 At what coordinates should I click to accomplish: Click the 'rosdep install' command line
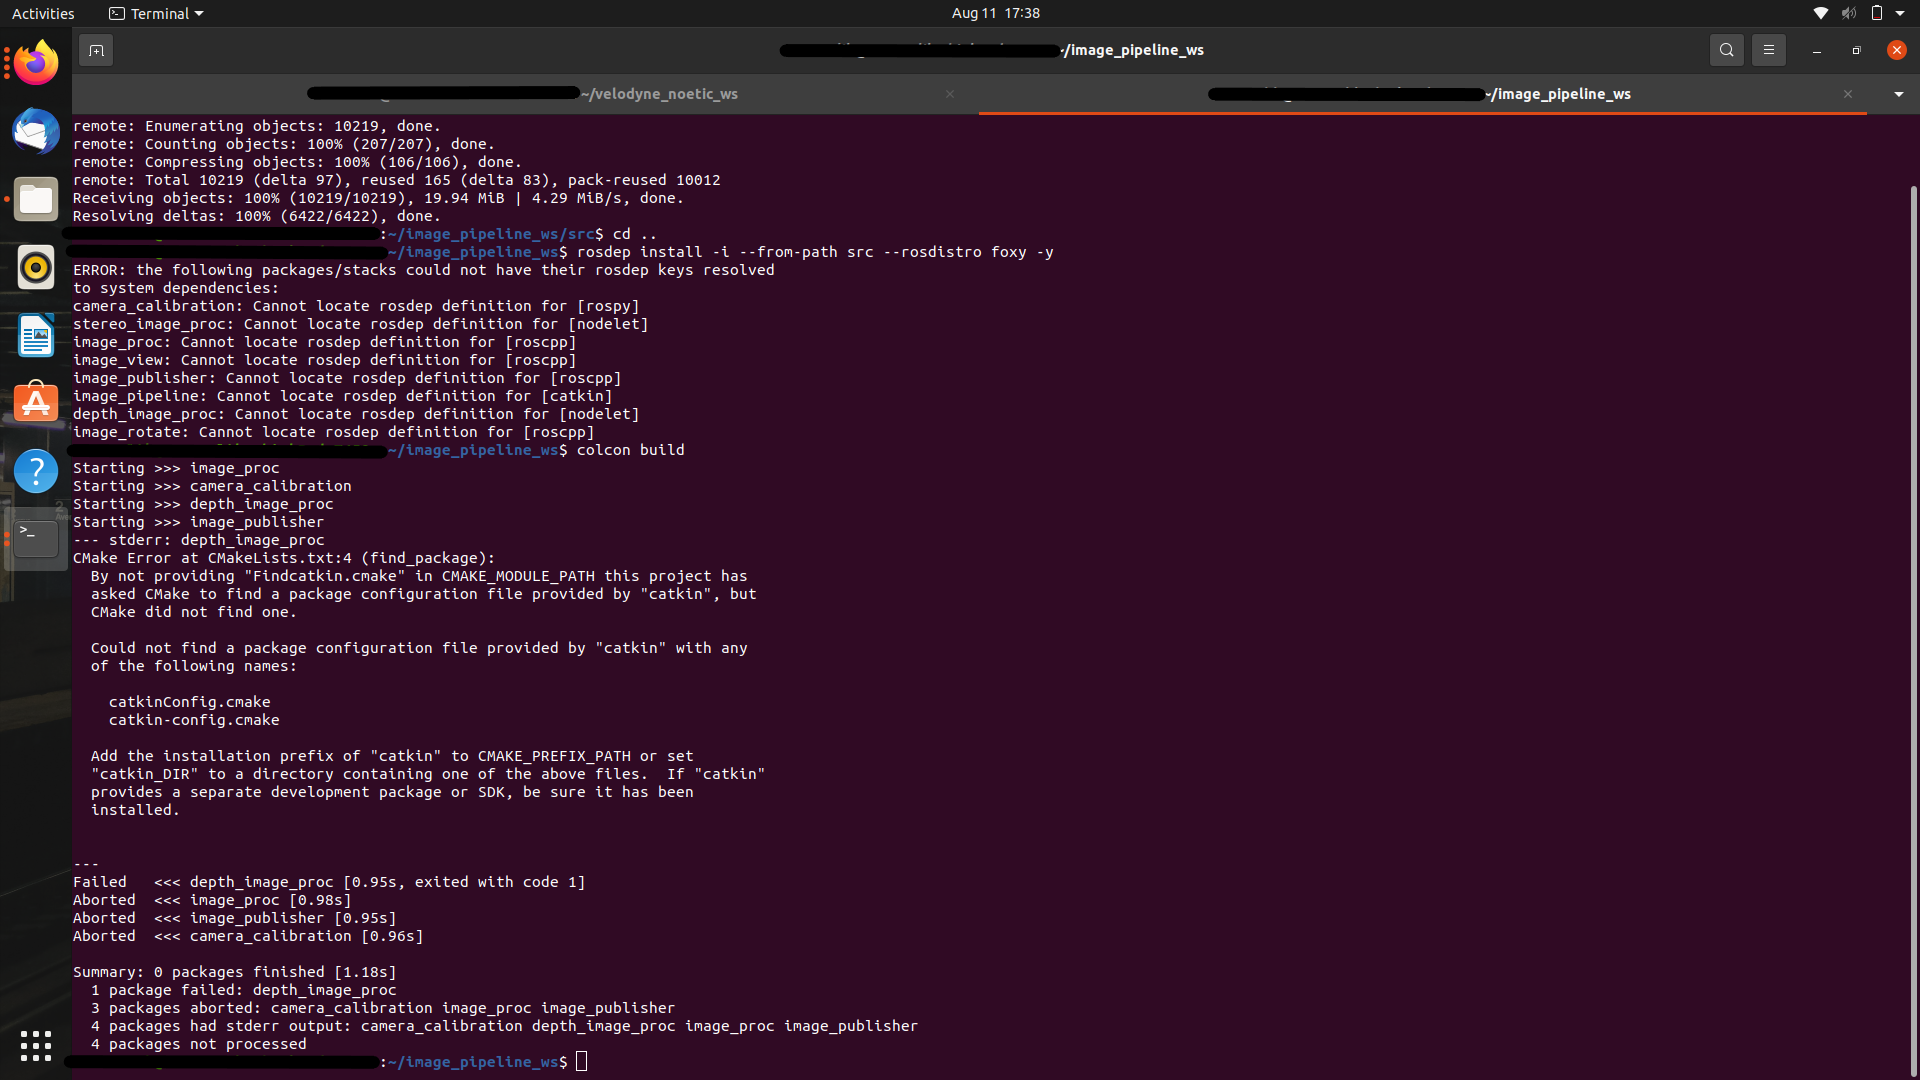click(815, 252)
